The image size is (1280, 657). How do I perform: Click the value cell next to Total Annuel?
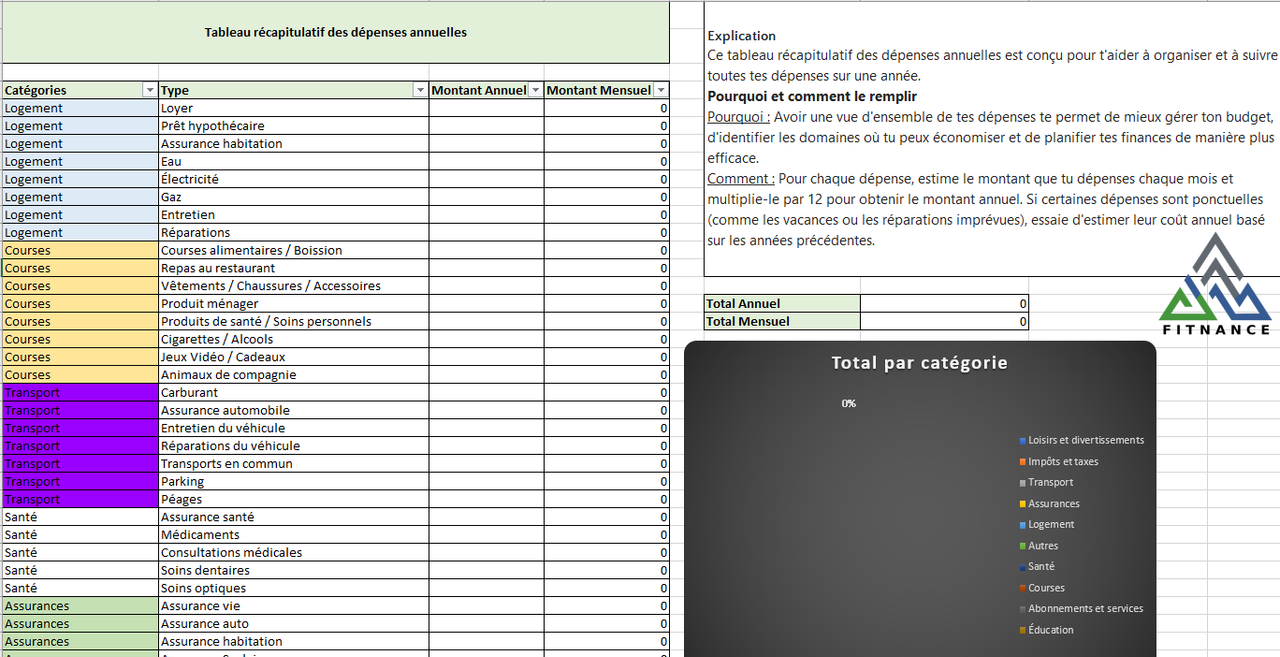click(x=944, y=304)
